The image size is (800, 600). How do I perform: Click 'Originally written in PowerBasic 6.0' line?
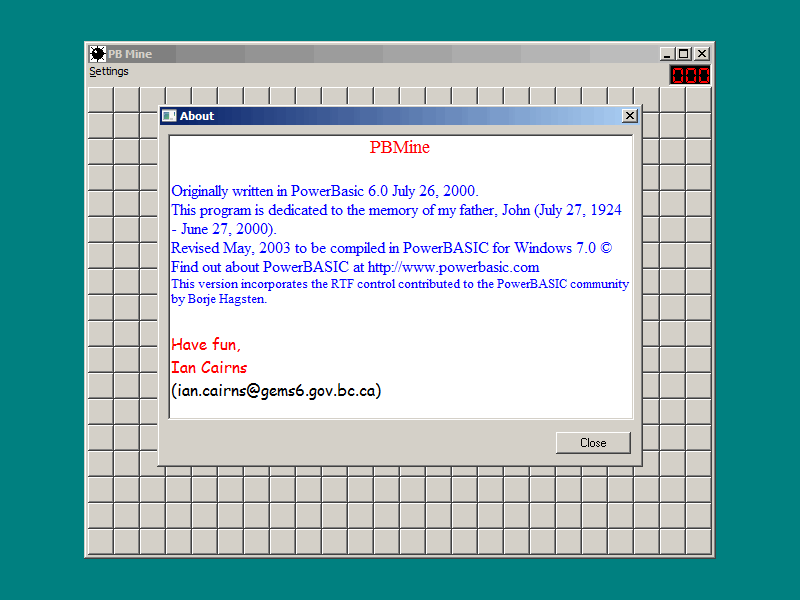pyautogui.click(x=324, y=191)
